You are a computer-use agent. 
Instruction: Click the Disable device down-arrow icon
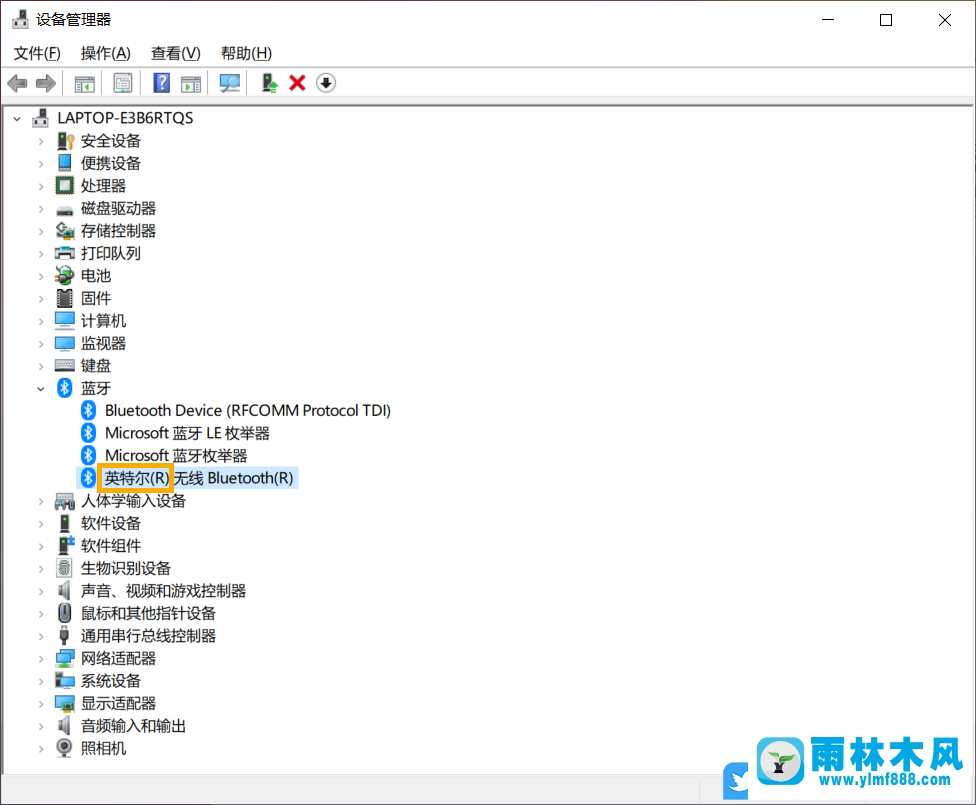click(326, 83)
